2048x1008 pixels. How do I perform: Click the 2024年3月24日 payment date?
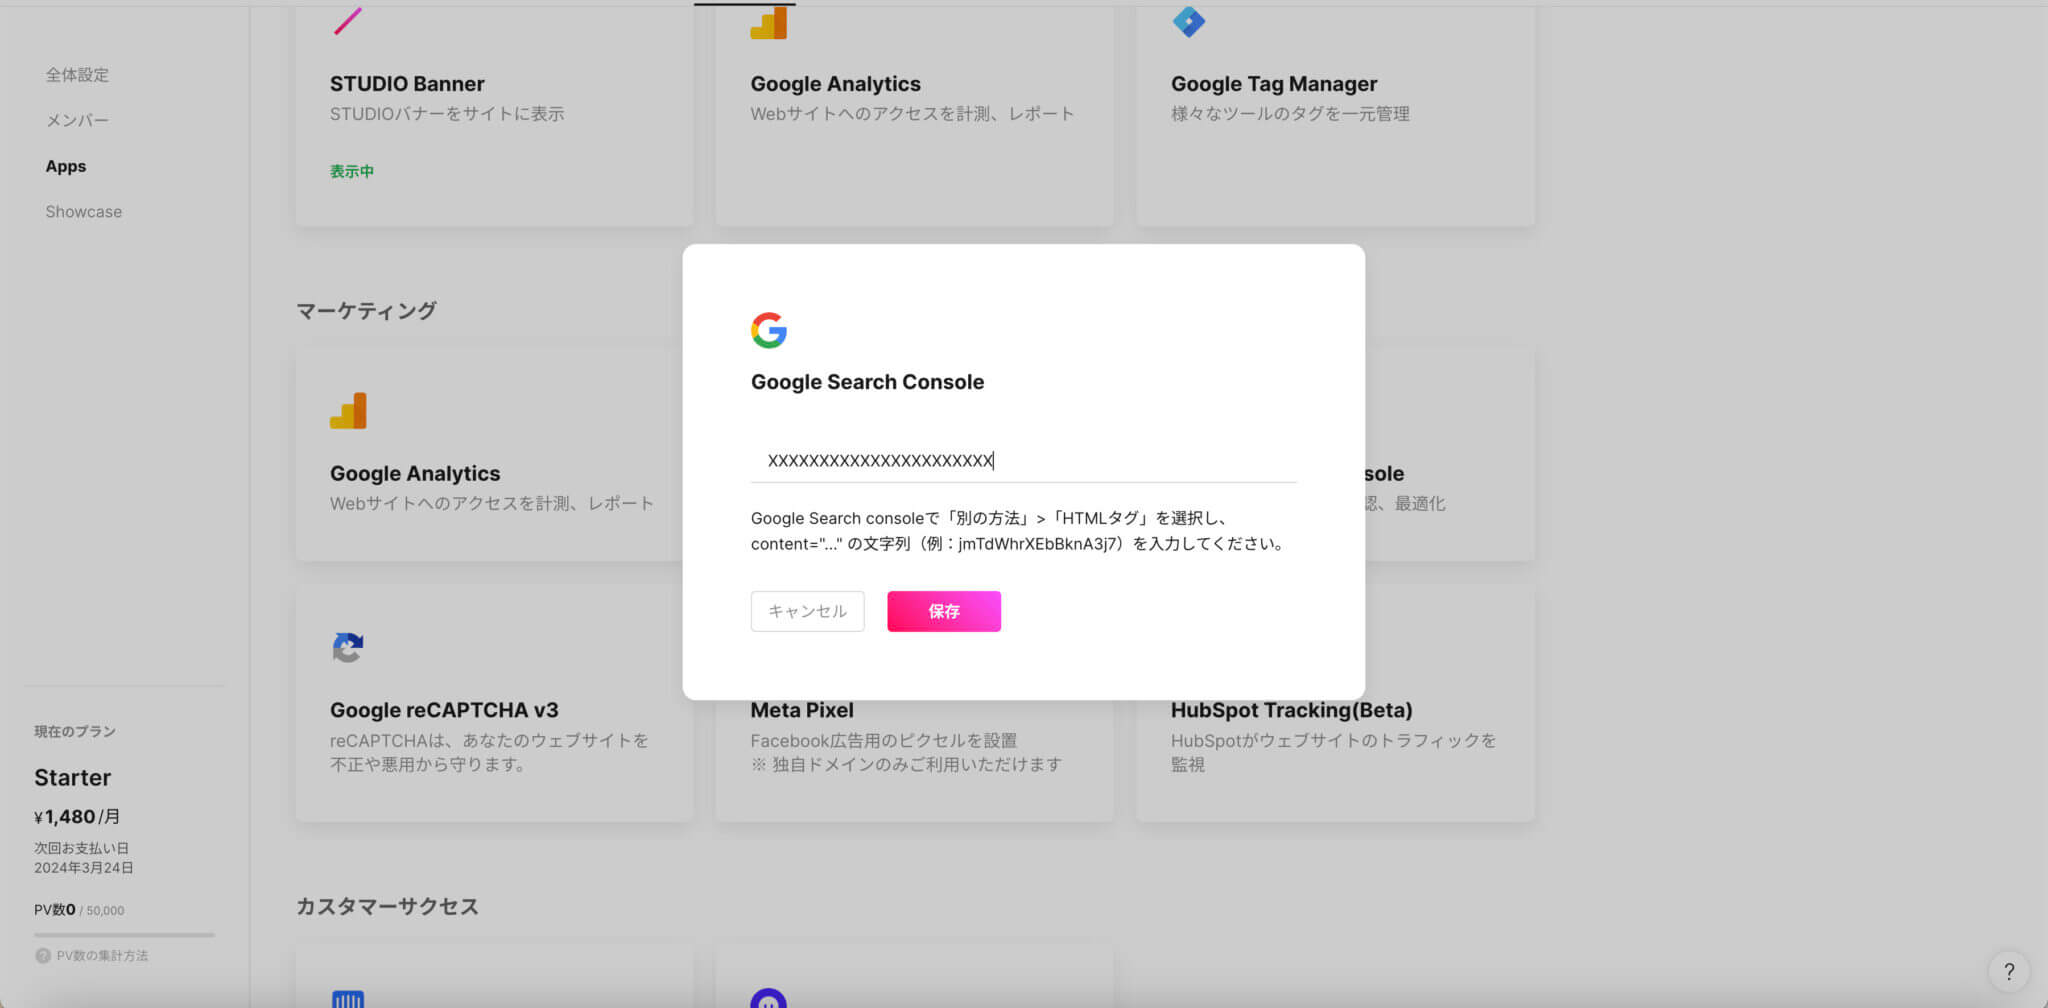(83, 867)
